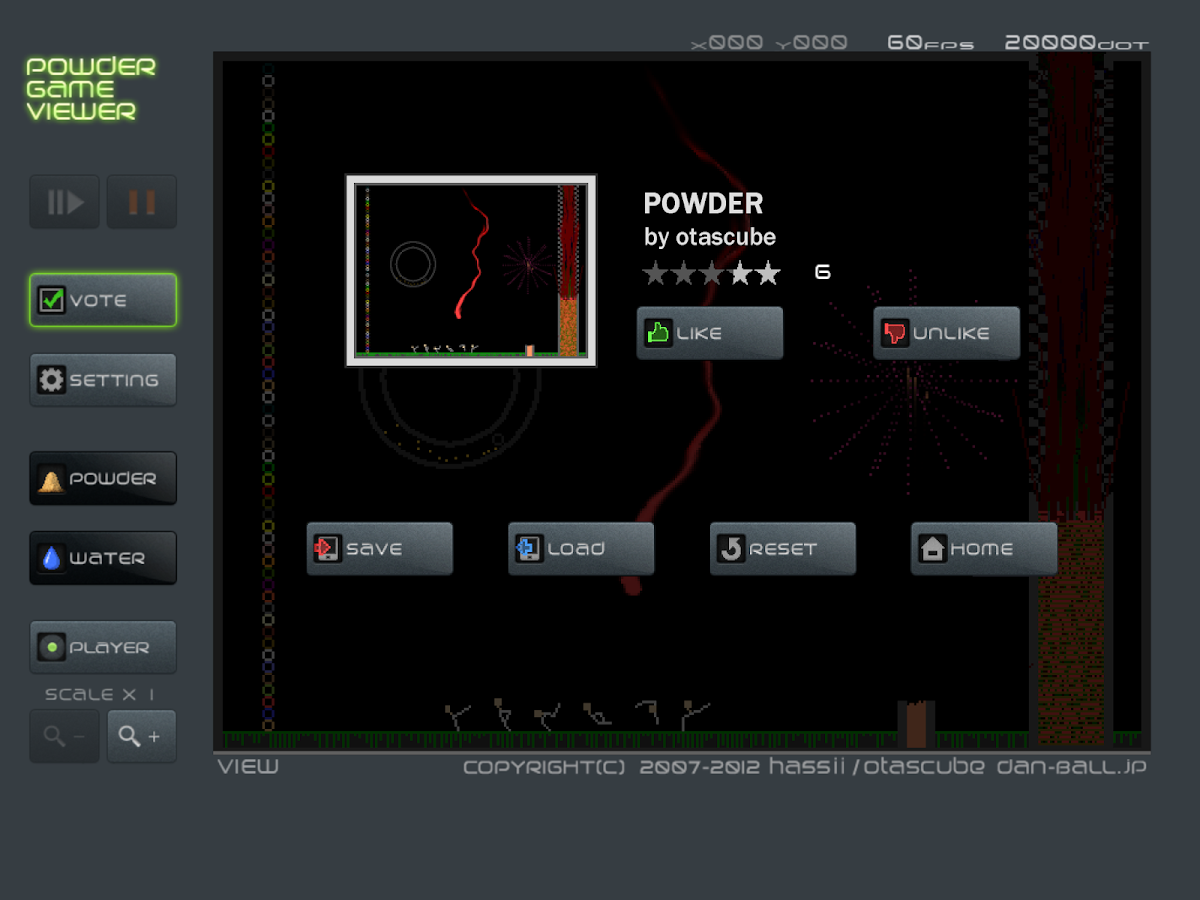Zoom out with the minus magnifier
The height and width of the screenshot is (900, 1200).
pyautogui.click(x=64, y=736)
